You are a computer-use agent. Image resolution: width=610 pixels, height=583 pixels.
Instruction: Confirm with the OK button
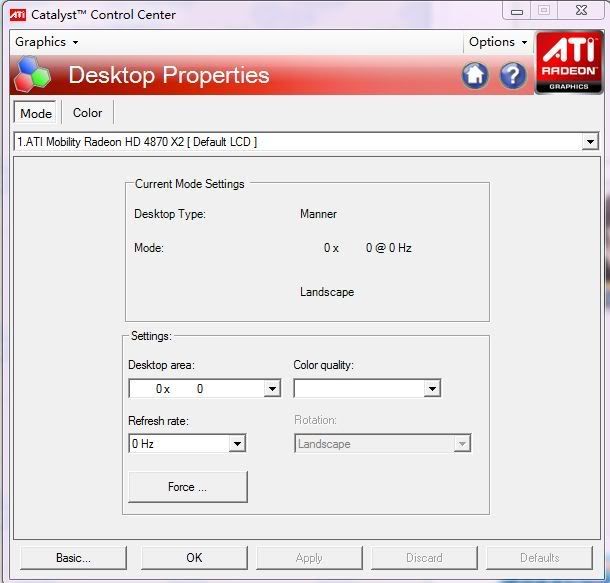194,558
